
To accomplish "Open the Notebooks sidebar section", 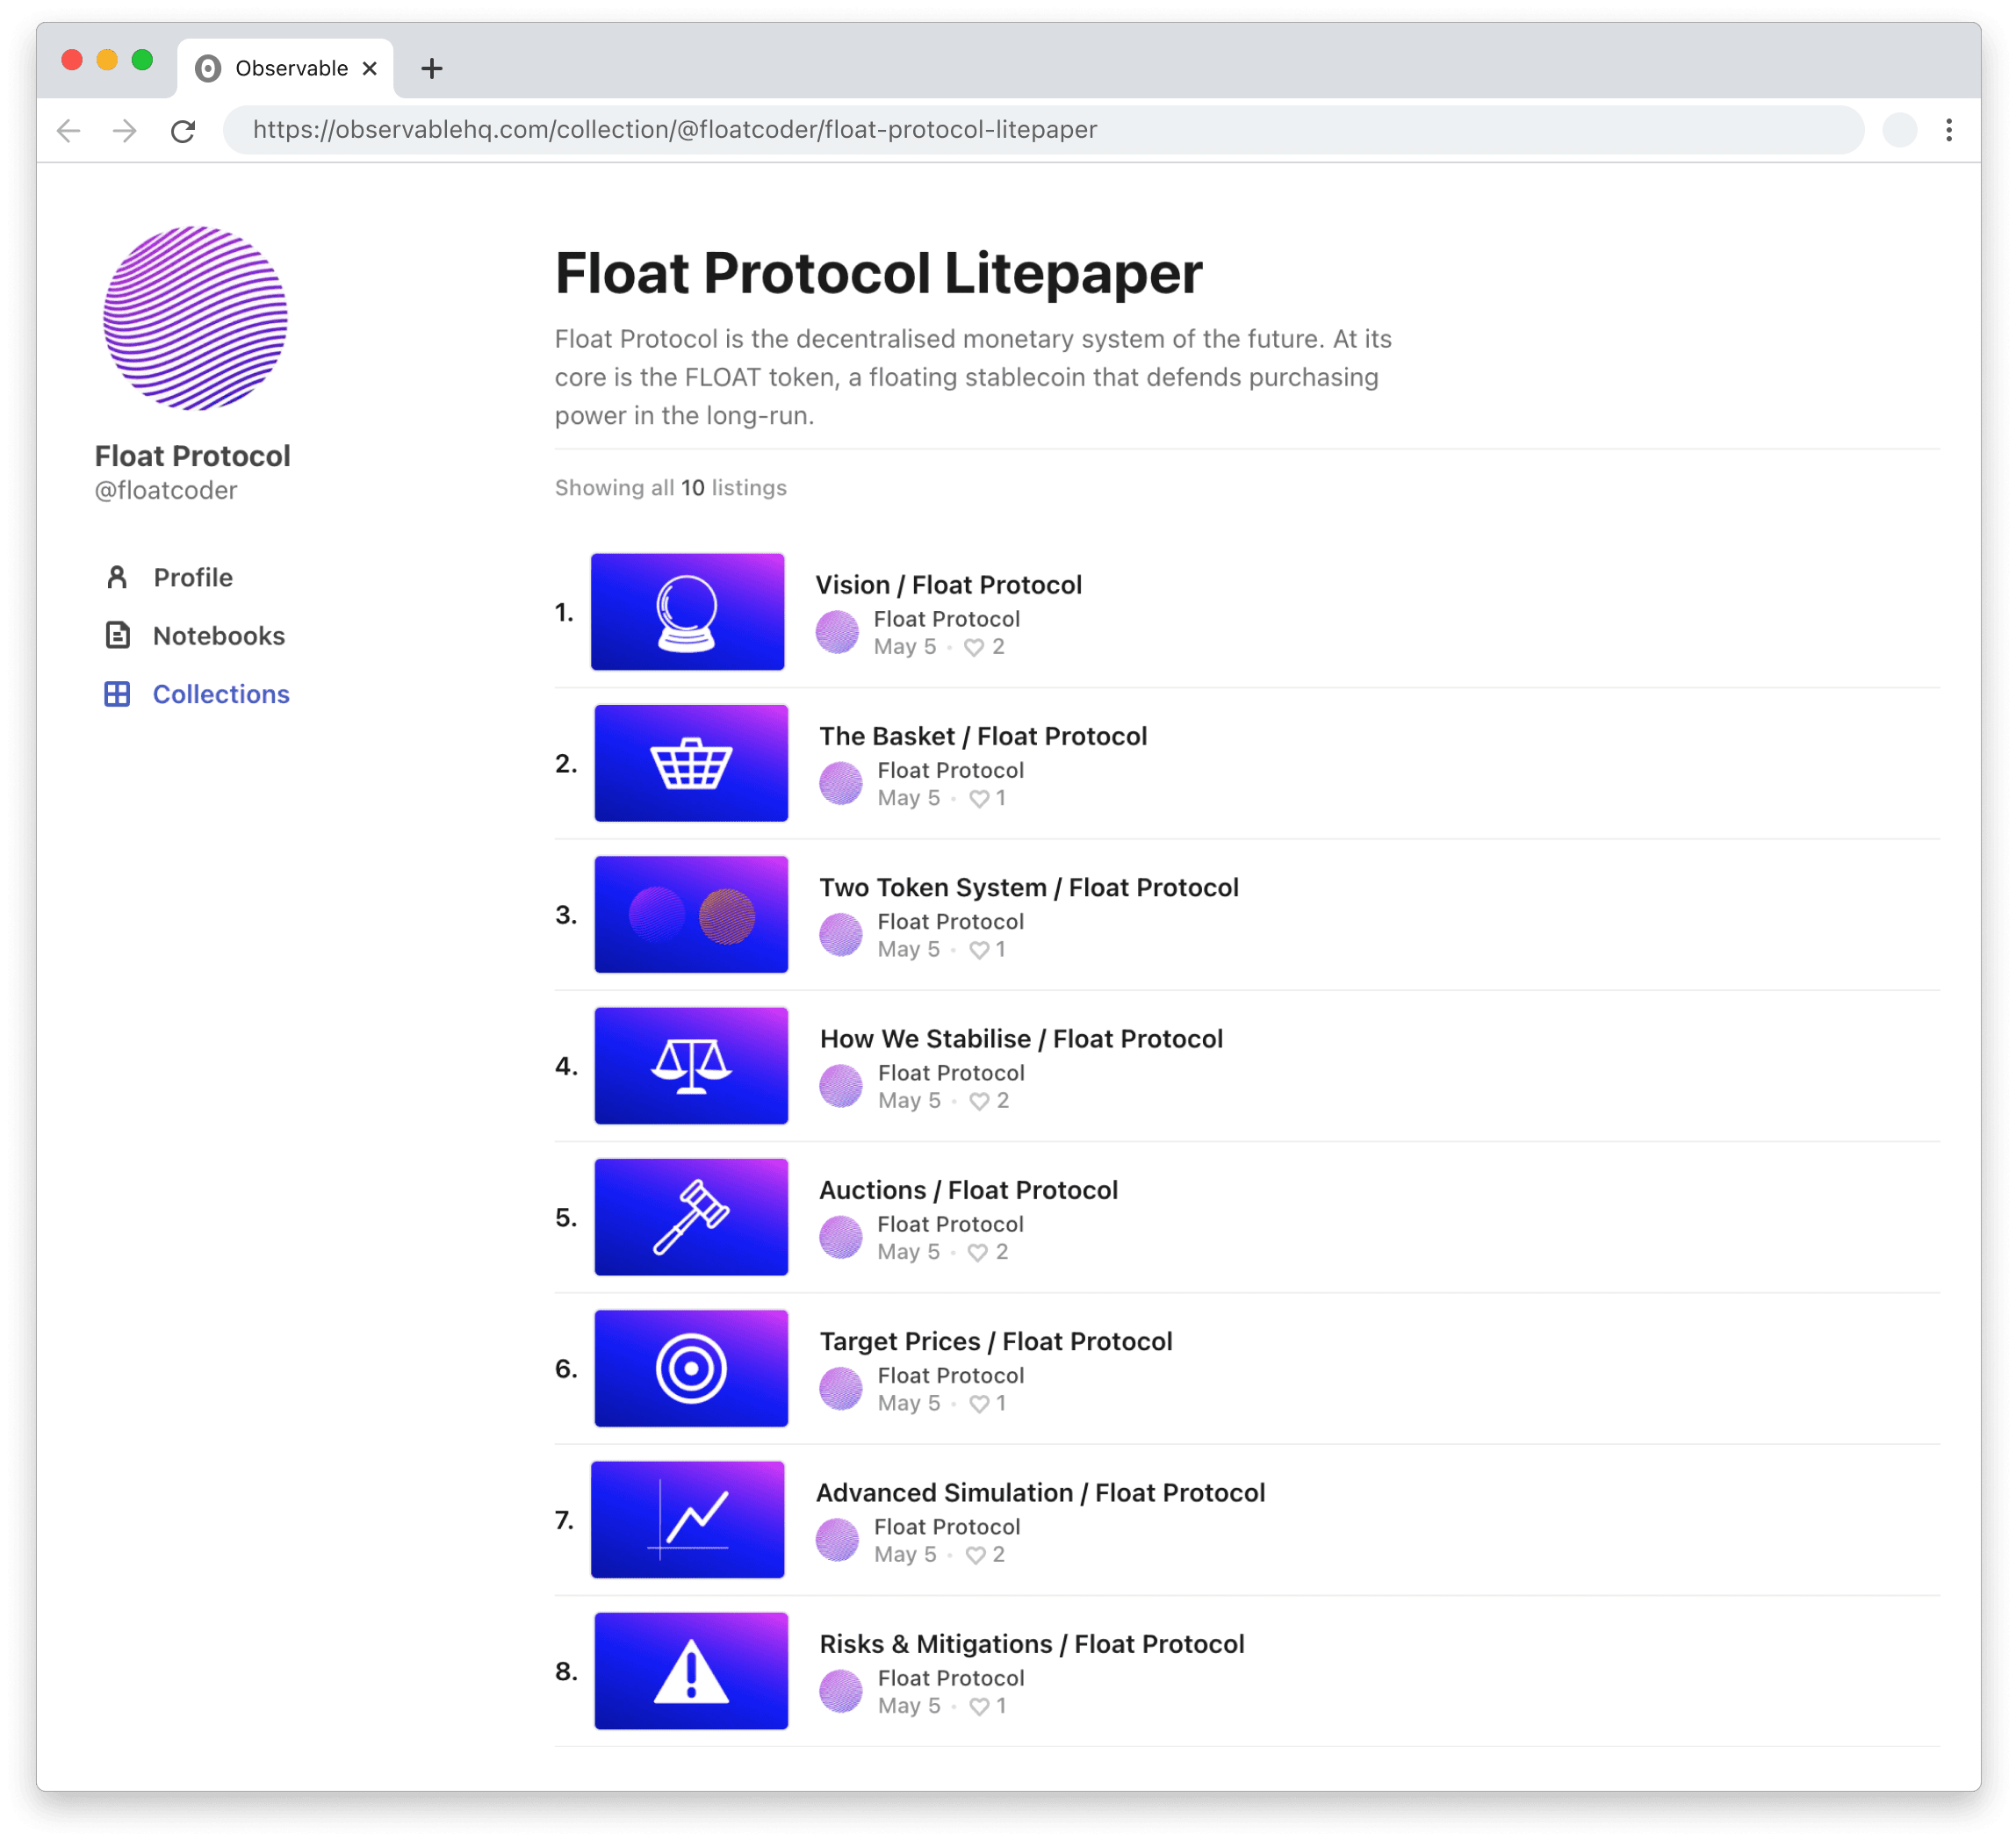I will point(218,636).
